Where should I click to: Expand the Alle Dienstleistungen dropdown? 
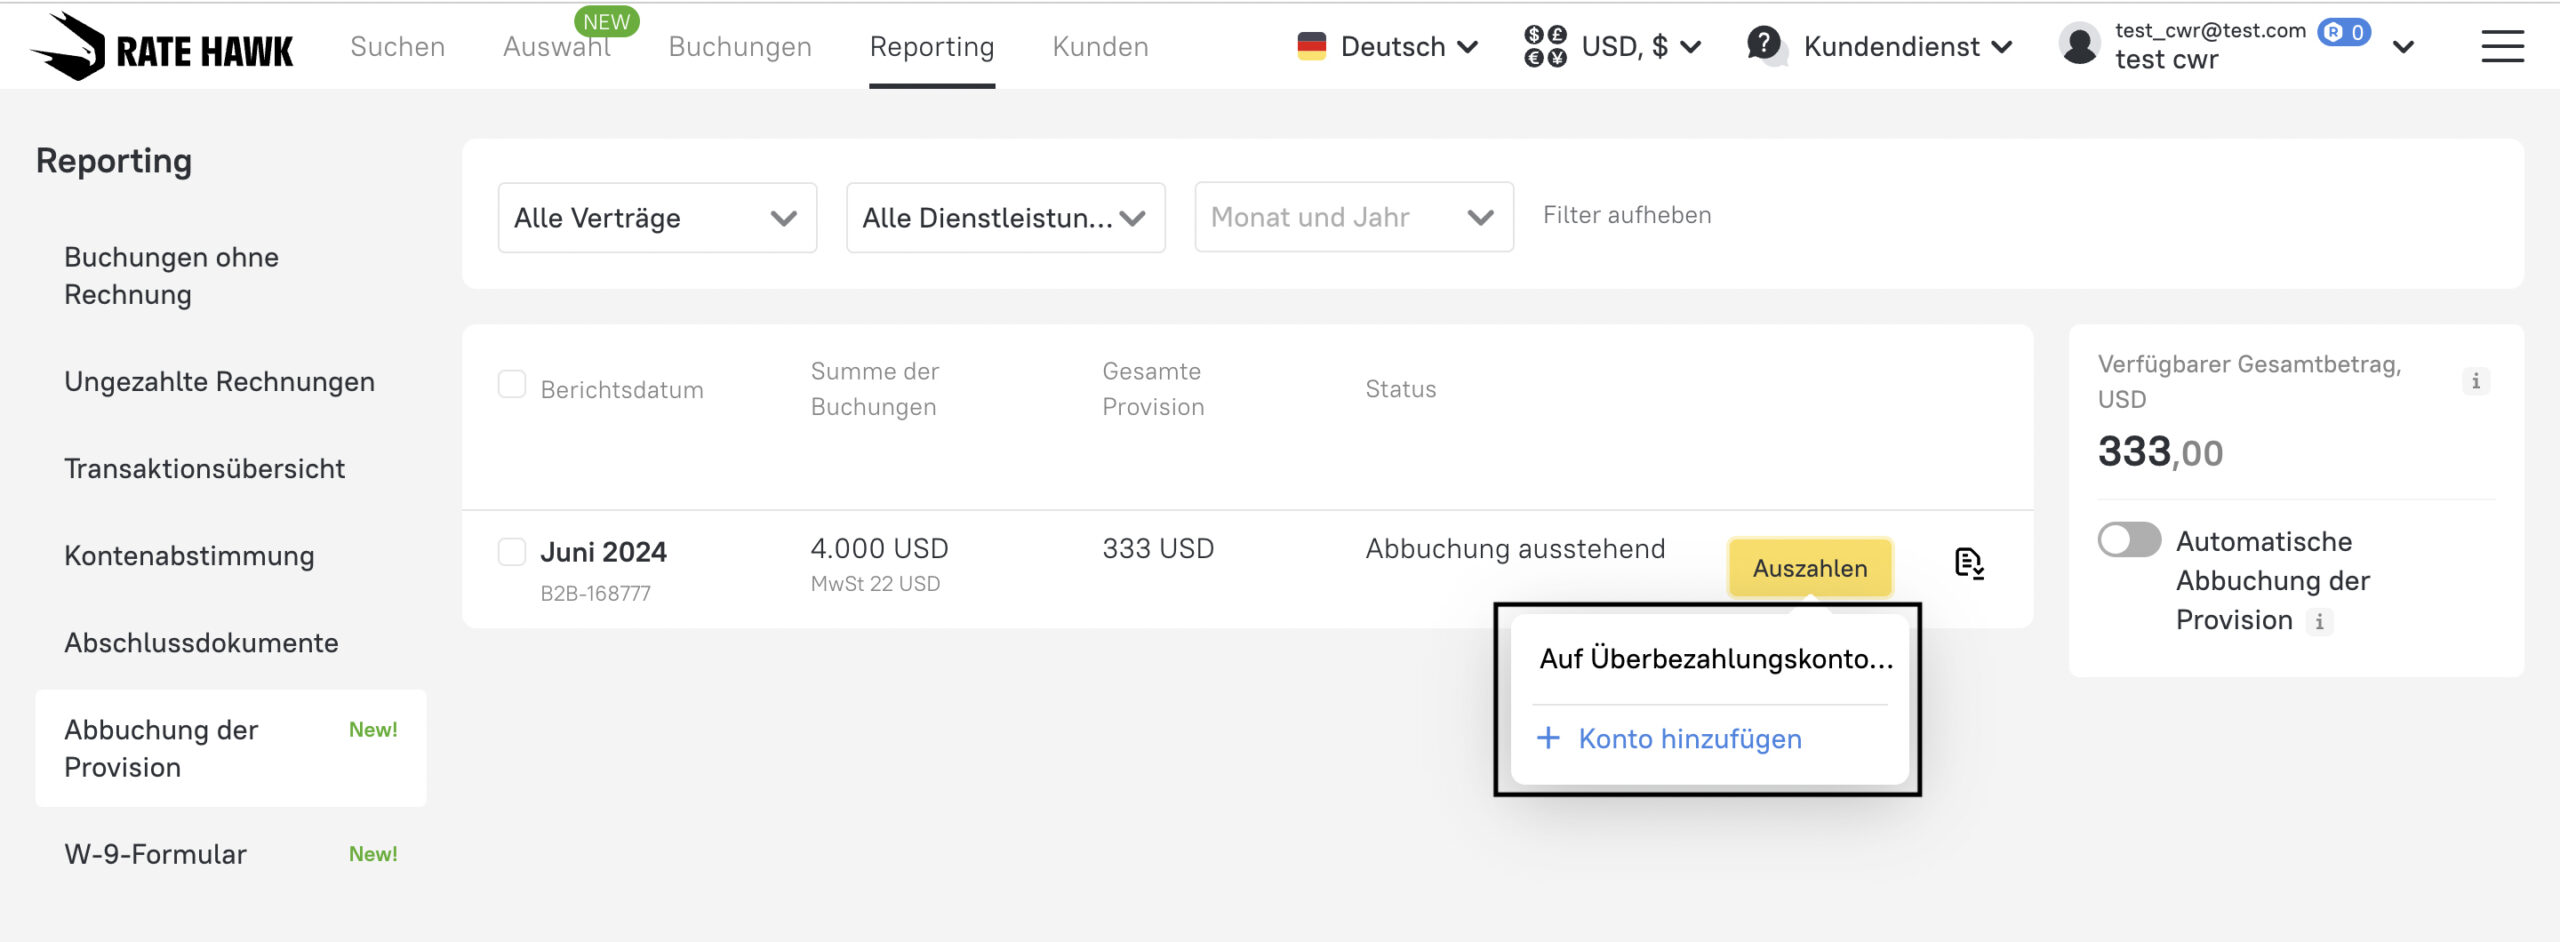click(x=1005, y=218)
